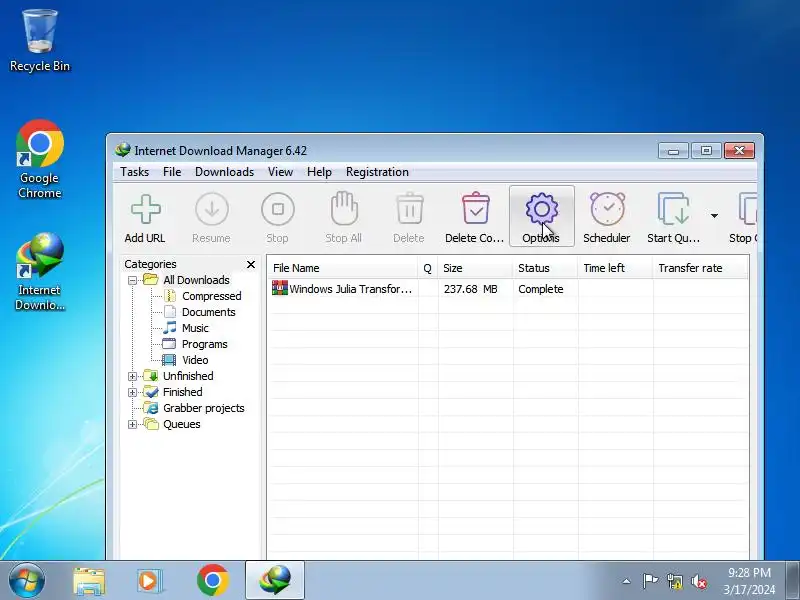Screen dimensions: 800x600
Task: Click the network tray icon
Action: point(674,581)
